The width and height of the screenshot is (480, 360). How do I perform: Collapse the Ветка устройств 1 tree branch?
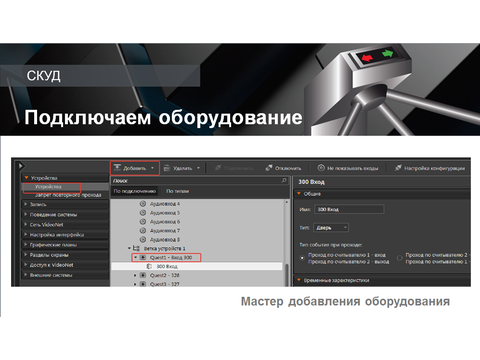click(x=129, y=248)
